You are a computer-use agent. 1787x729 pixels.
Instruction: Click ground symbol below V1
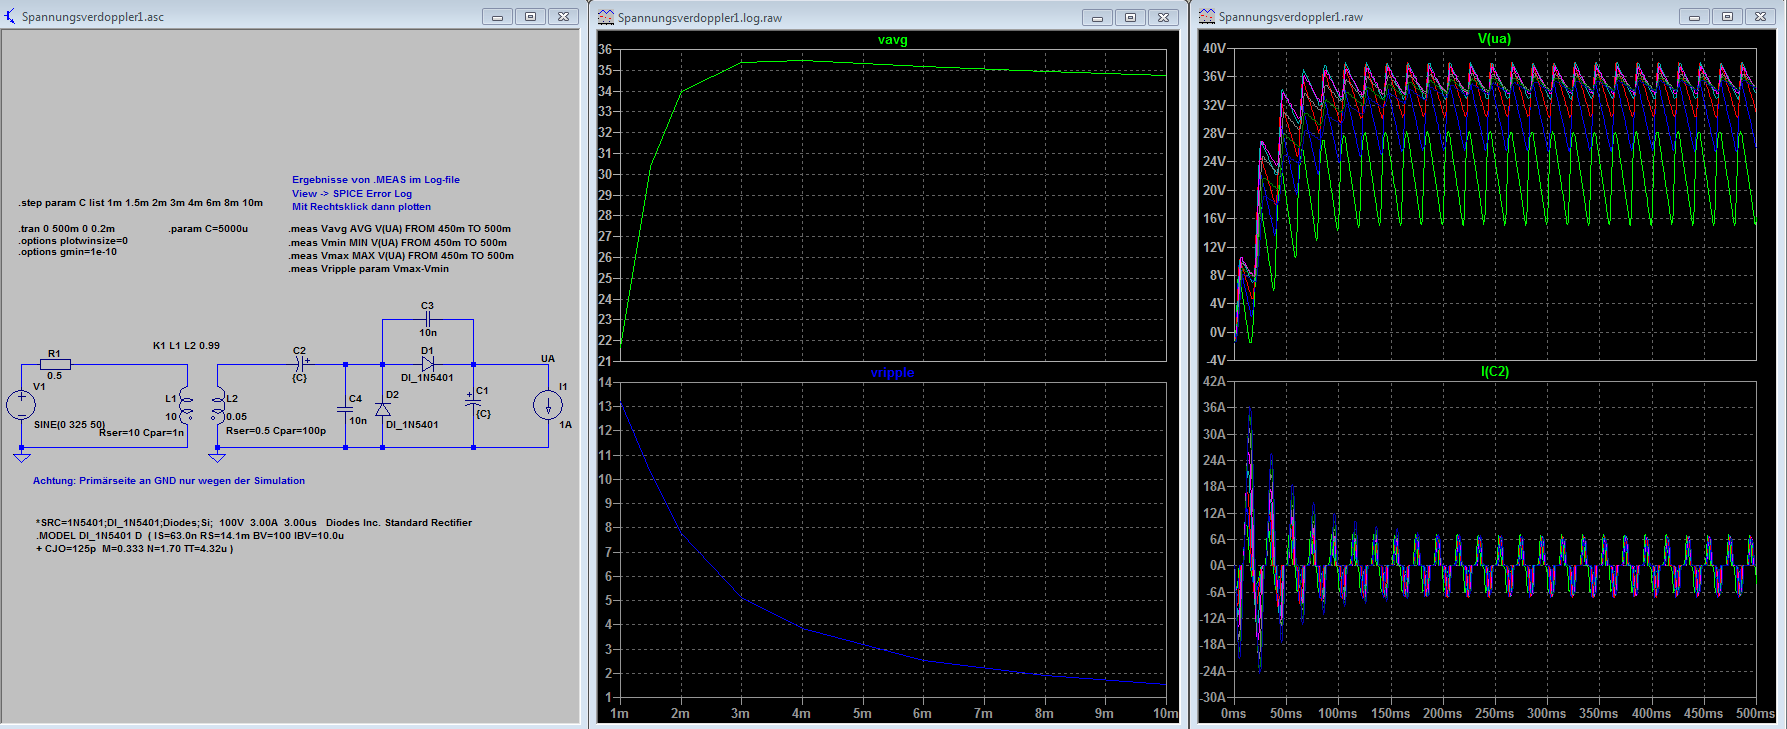(x=21, y=457)
